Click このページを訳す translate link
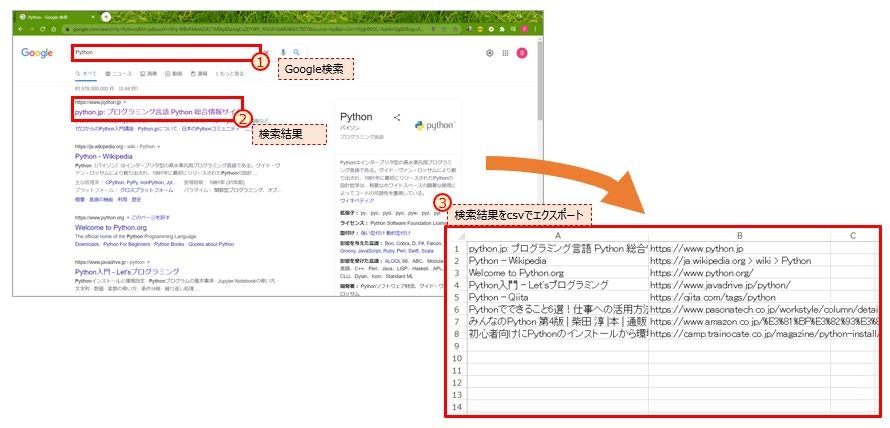890x428 pixels. [150, 217]
